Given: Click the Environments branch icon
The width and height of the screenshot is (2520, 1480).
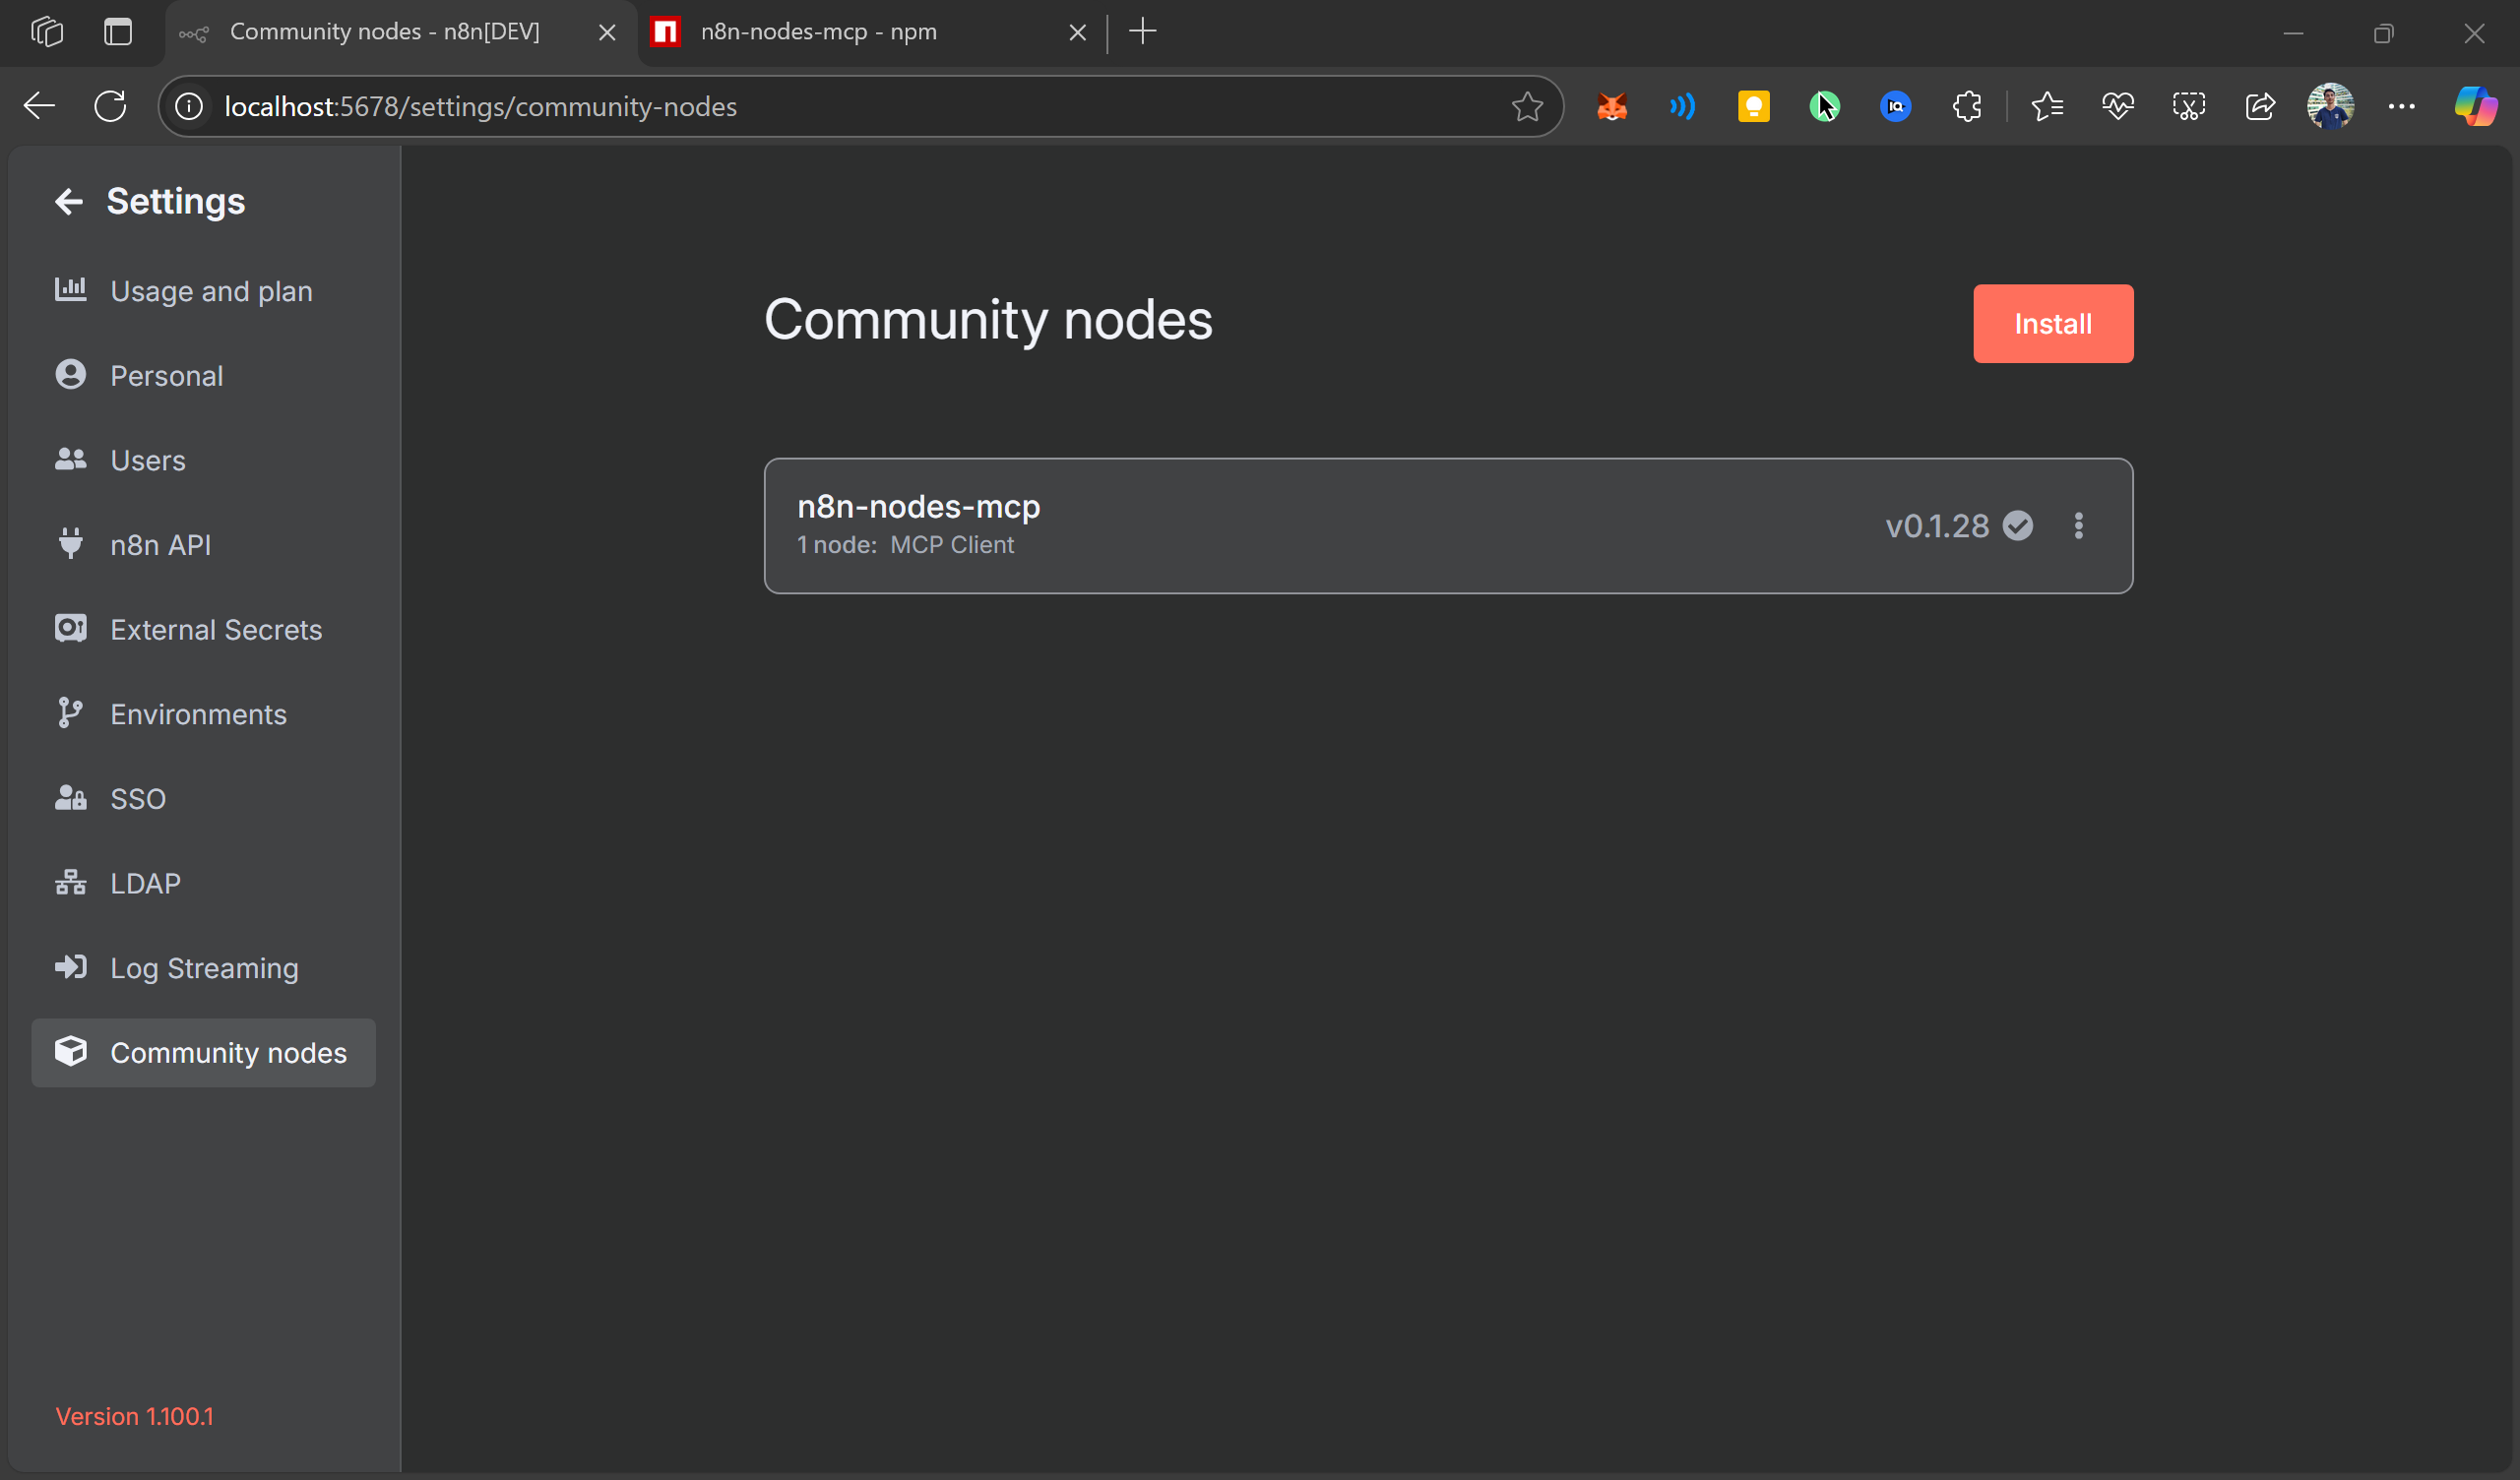Looking at the screenshot, I should click(70, 713).
